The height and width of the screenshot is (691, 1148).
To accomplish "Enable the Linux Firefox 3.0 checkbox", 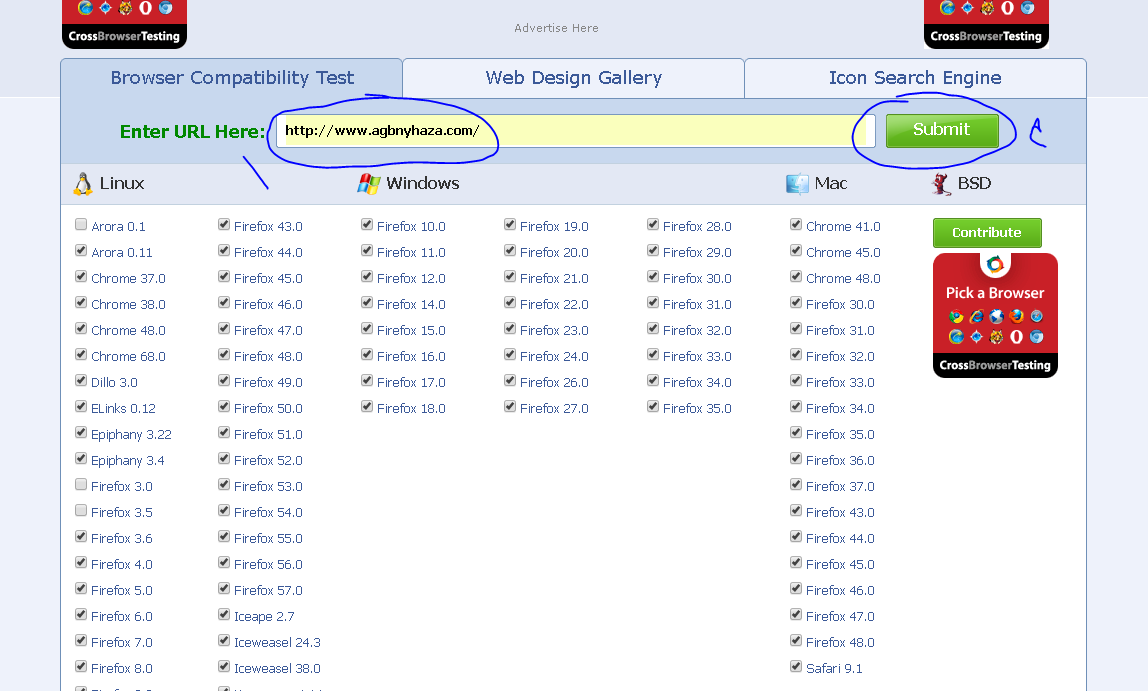I will click(x=81, y=485).
